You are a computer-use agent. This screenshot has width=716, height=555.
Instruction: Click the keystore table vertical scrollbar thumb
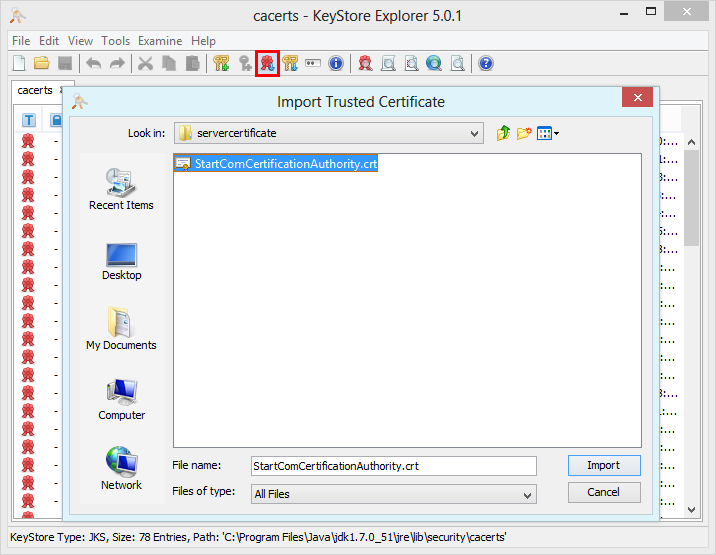691,198
